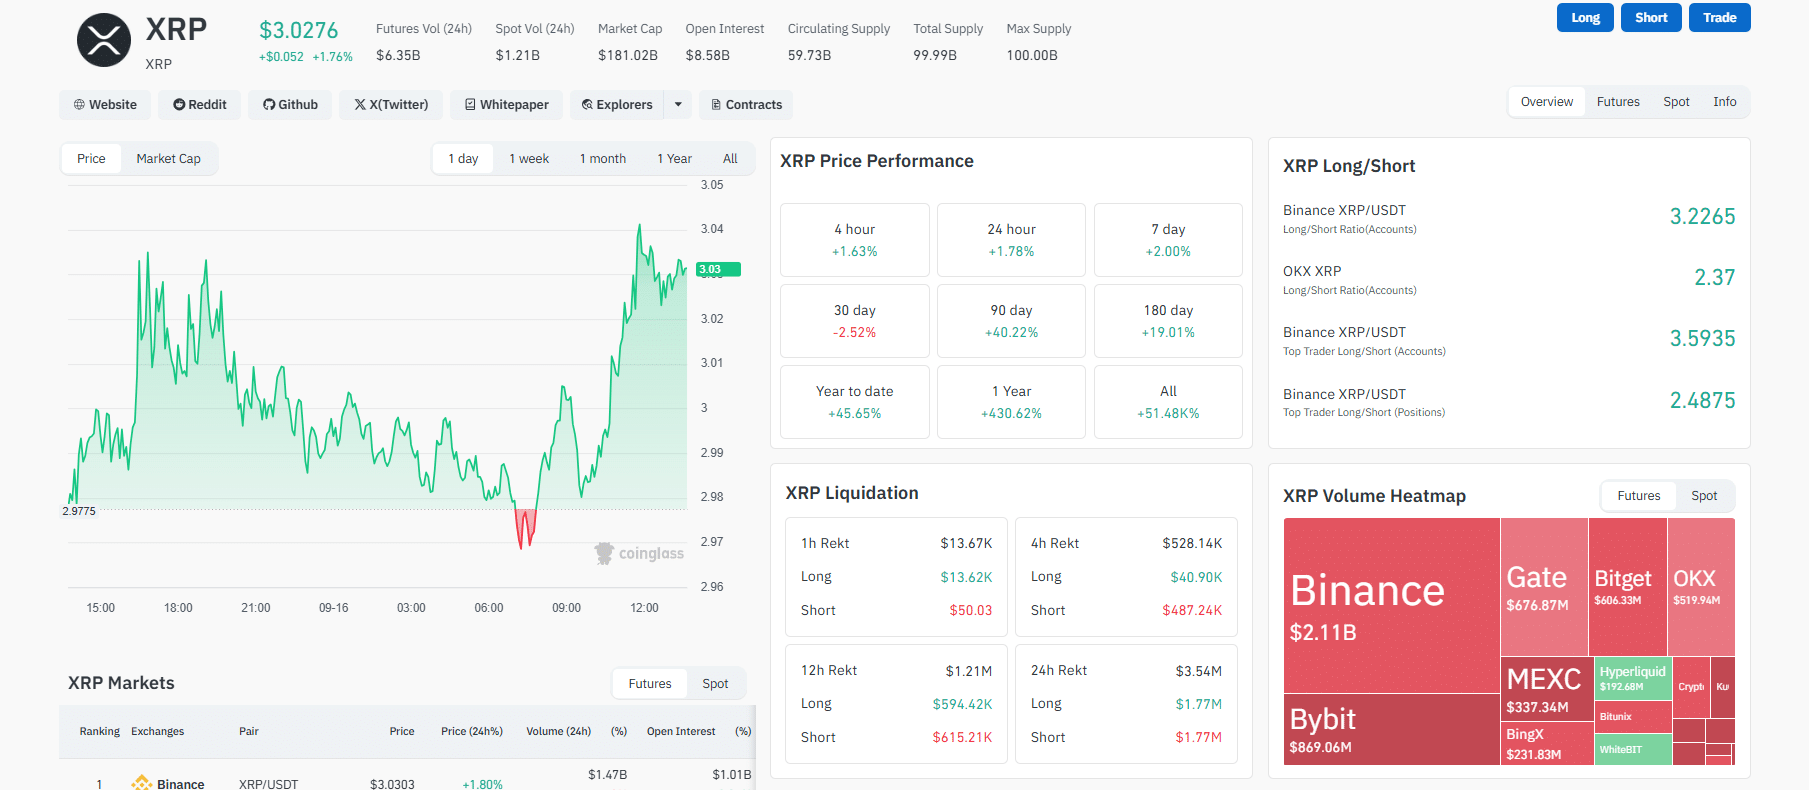Select the 1 Year chart range
This screenshot has width=1809, height=790.
click(674, 159)
